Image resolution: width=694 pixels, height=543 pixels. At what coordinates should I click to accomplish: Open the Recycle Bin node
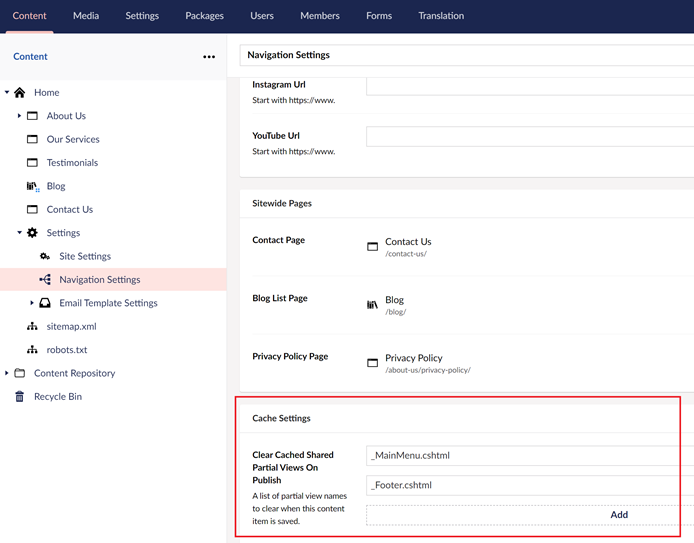[x=58, y=397]
